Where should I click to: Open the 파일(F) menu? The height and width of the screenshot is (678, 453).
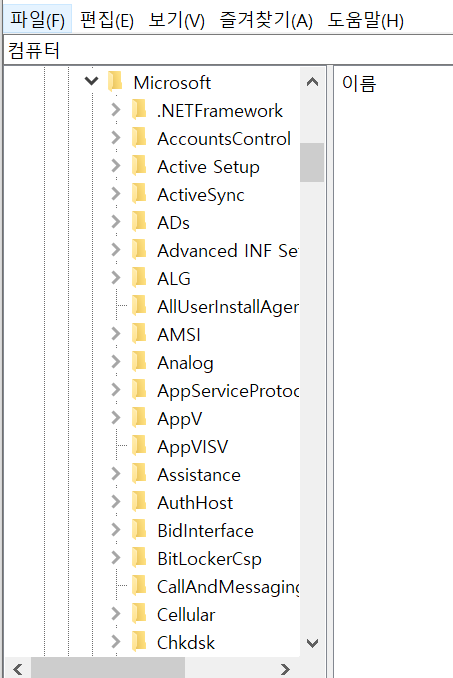(x=37, y=19)
